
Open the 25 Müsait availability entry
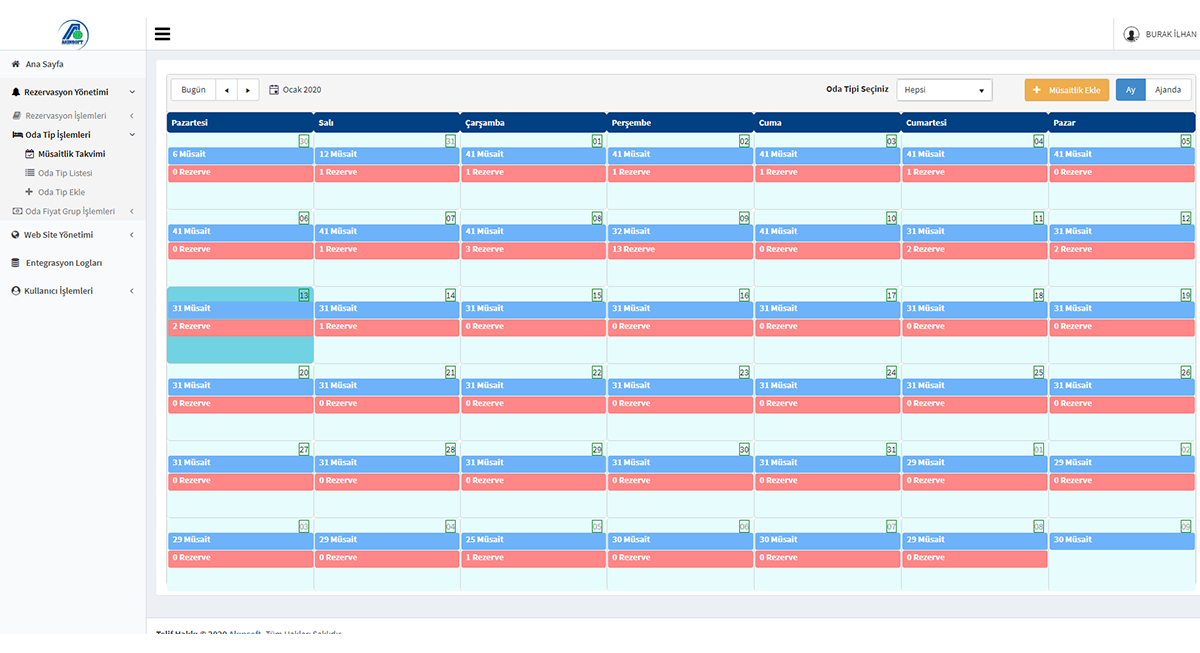[534, 540]
